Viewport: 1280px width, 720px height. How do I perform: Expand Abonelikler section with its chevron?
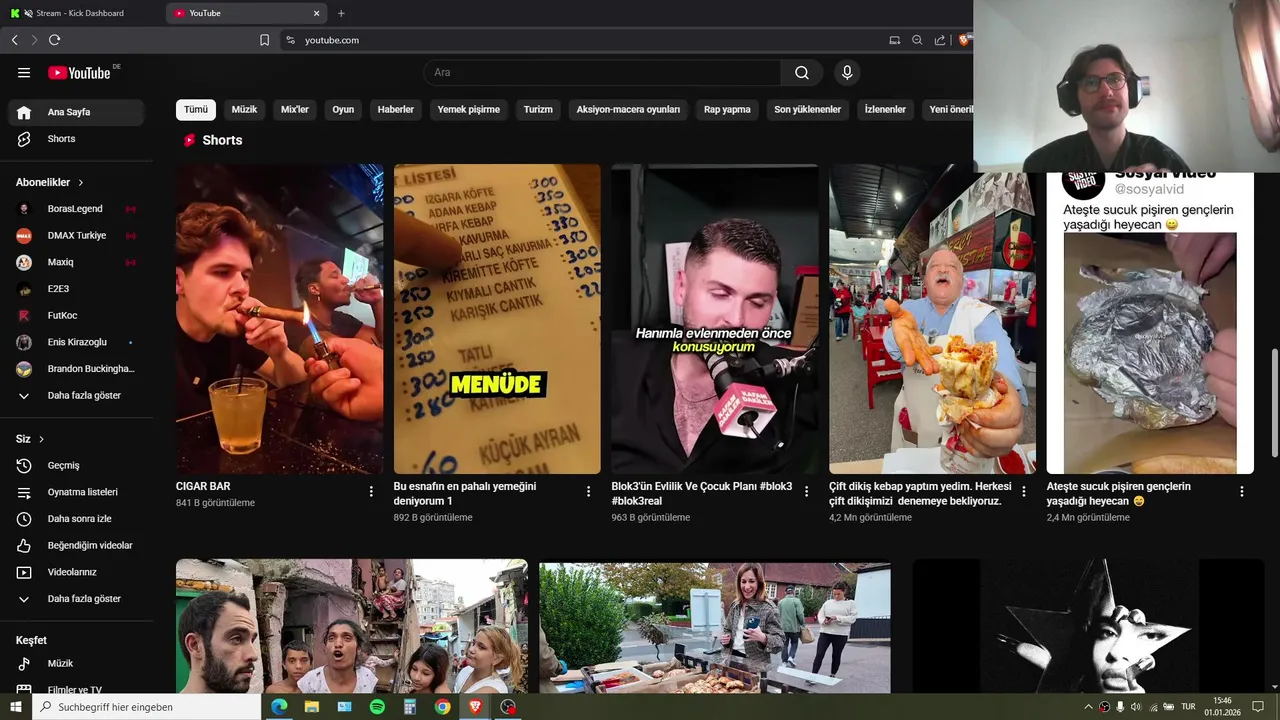(x=81, y=183)
